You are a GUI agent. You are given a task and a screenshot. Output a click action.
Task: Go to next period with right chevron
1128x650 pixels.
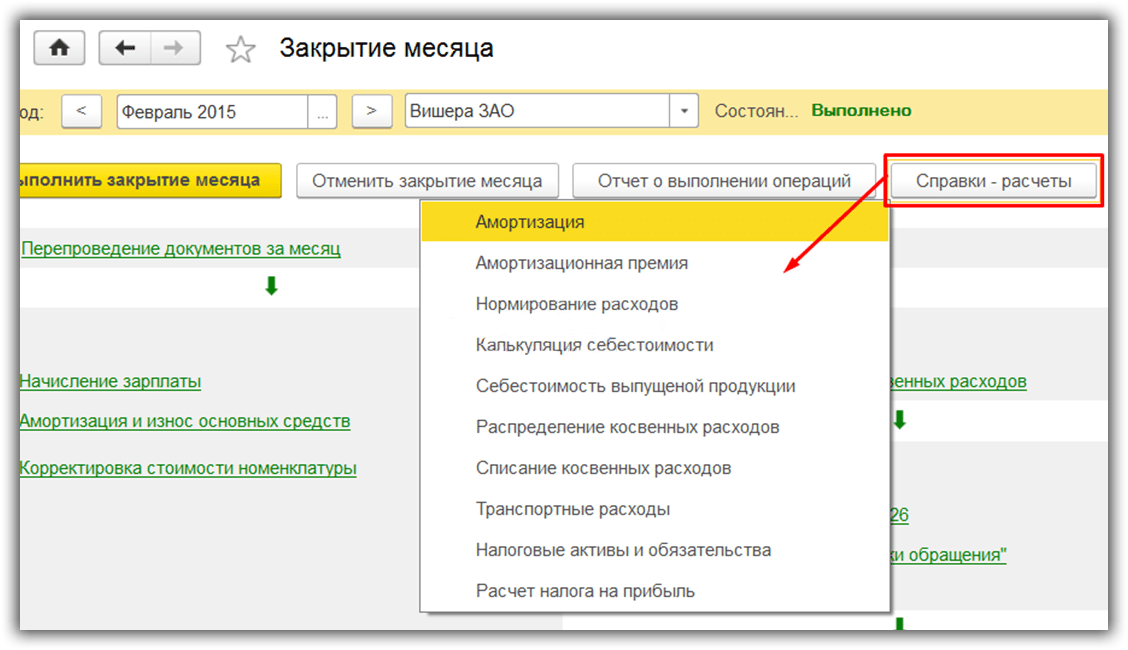click(x=371, y=111)
